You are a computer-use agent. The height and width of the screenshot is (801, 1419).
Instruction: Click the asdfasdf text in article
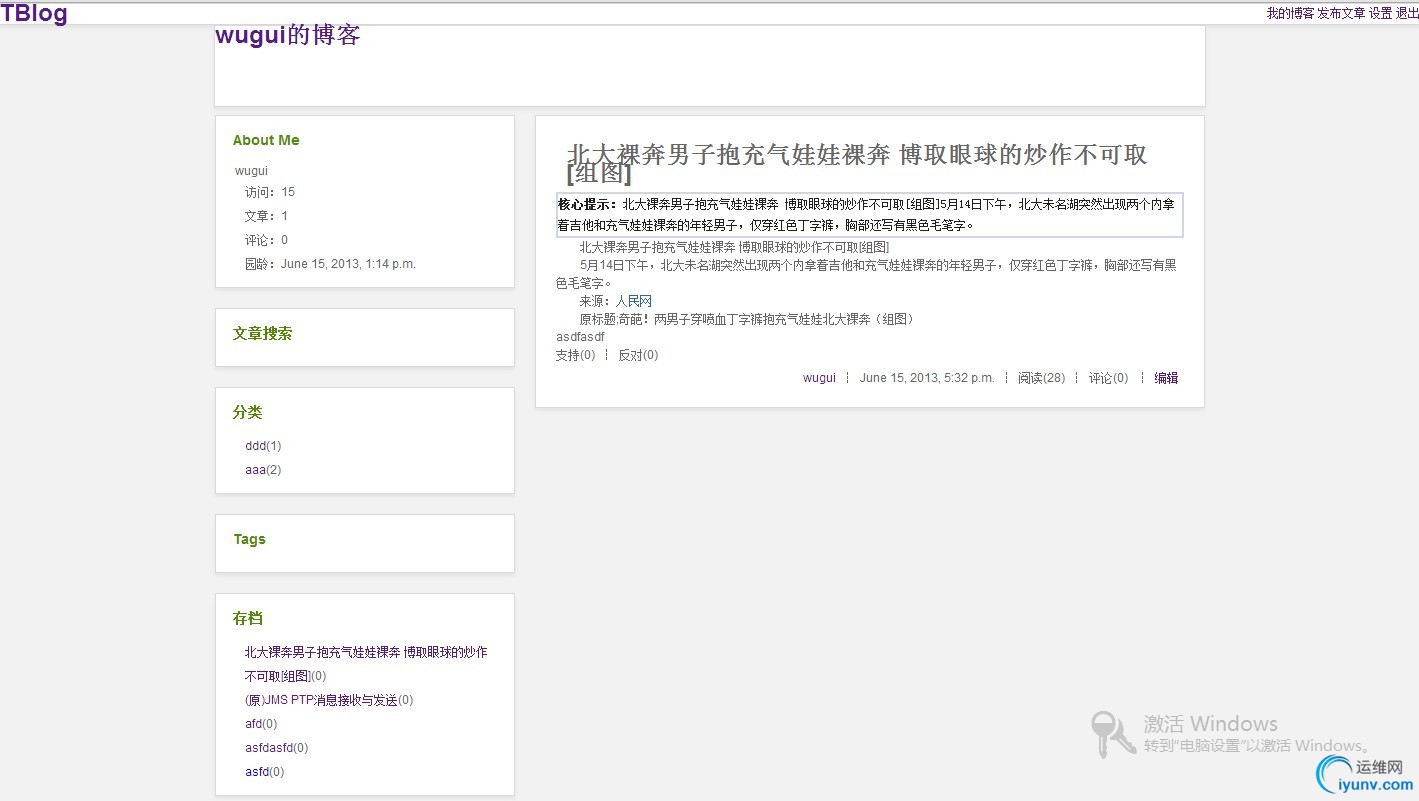coord(580,337)
